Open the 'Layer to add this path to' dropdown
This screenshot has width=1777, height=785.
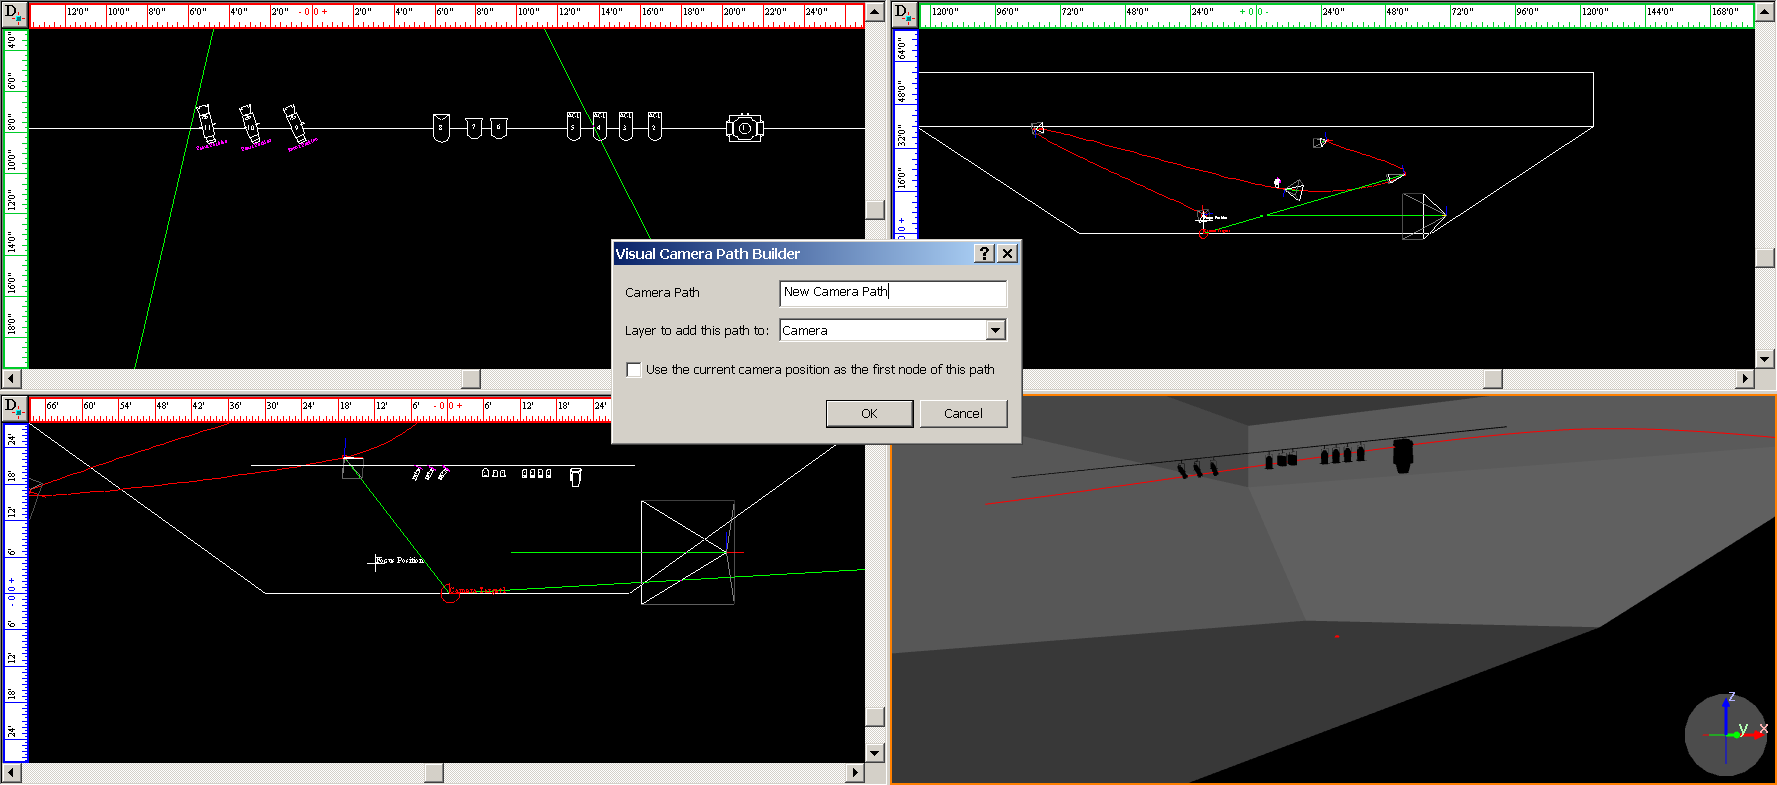click(x=995, y=331)
